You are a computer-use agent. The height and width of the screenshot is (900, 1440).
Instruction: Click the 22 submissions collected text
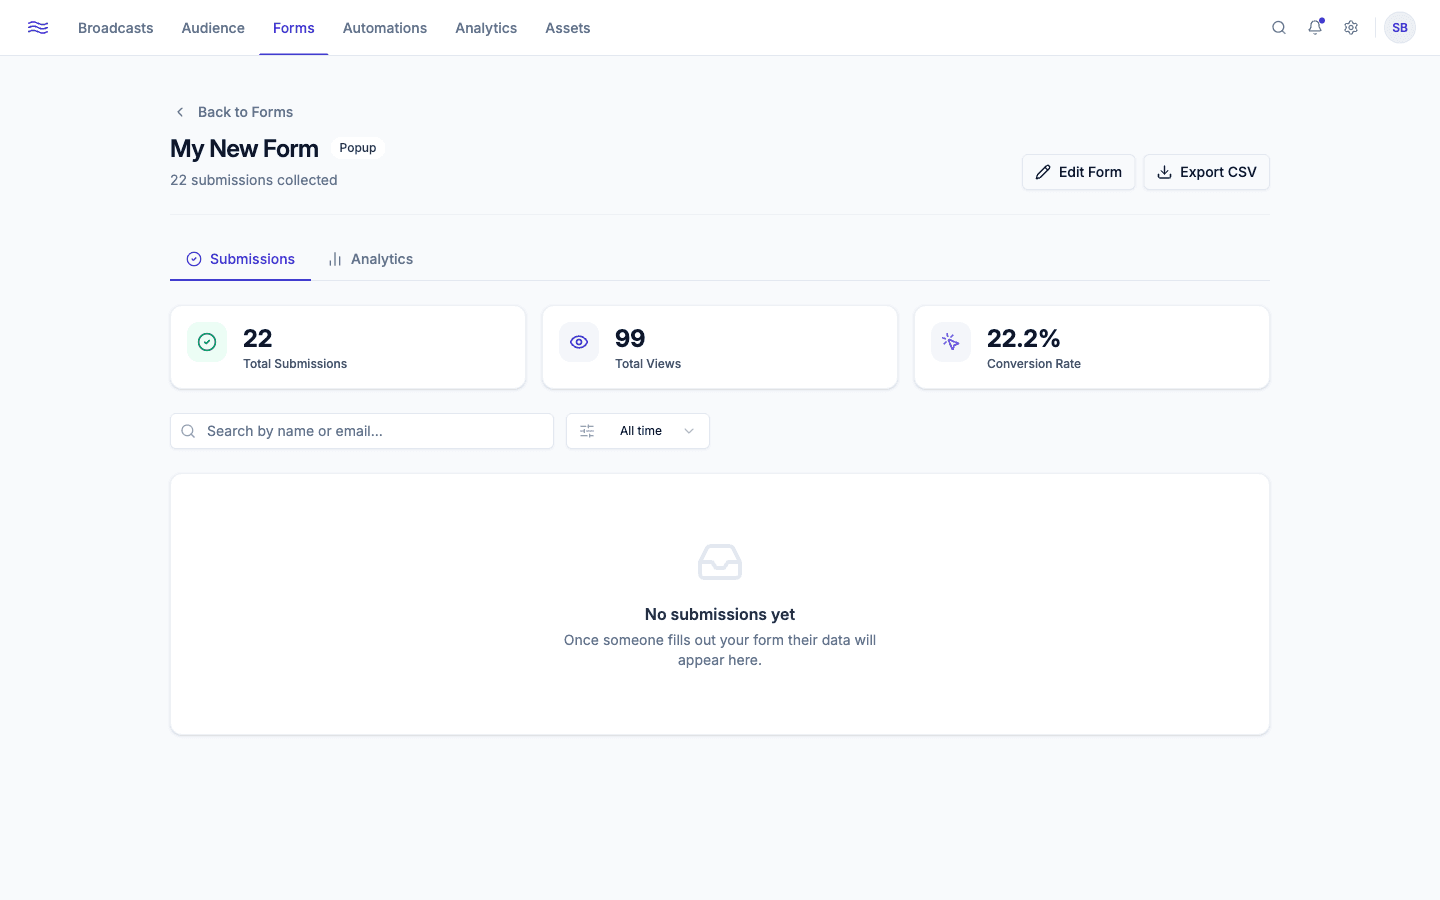[x=254, y=180]
